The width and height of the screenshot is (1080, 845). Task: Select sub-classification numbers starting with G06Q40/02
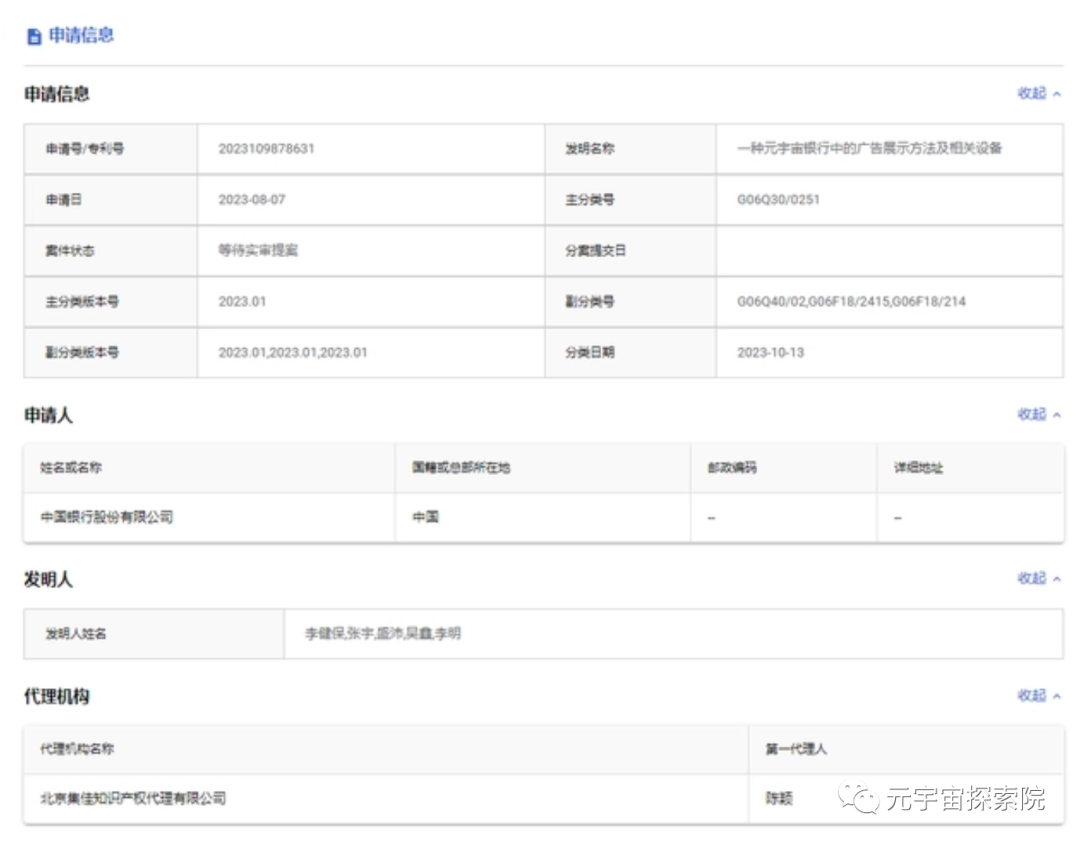point(851,302)
